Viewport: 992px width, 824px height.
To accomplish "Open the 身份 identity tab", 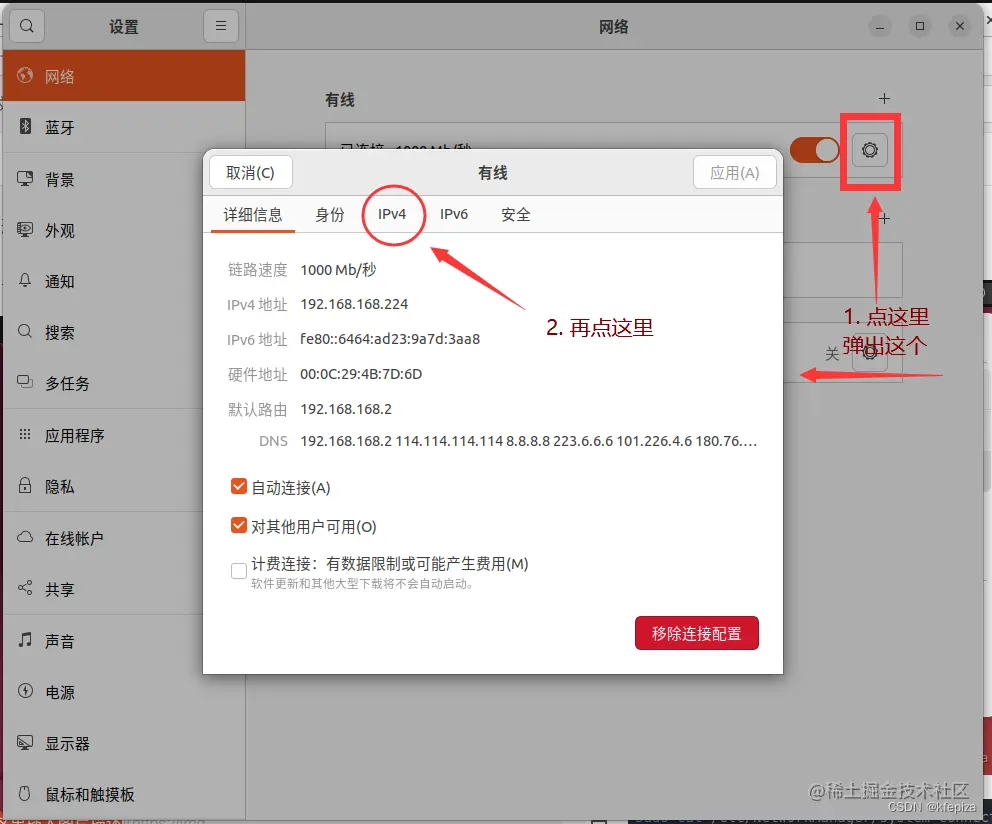I will click(330, 214).
